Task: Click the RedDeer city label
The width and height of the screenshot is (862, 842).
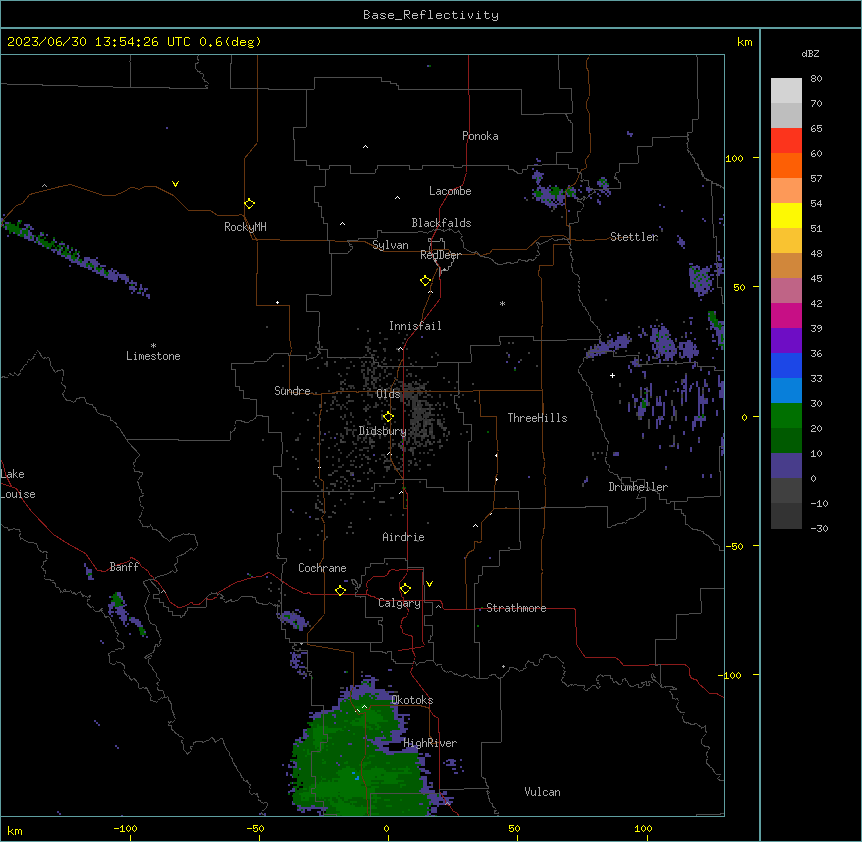Action: [x=440, y=255]
